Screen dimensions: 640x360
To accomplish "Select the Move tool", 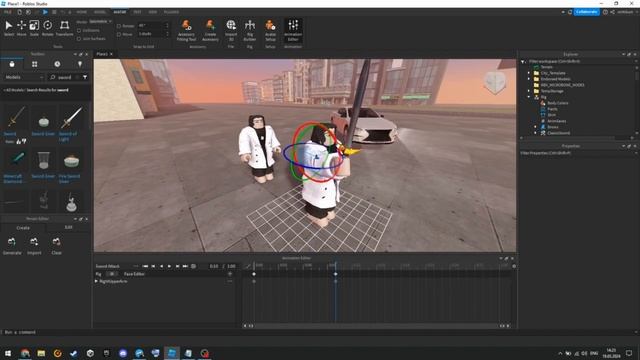I will click(x=22, y=29).
